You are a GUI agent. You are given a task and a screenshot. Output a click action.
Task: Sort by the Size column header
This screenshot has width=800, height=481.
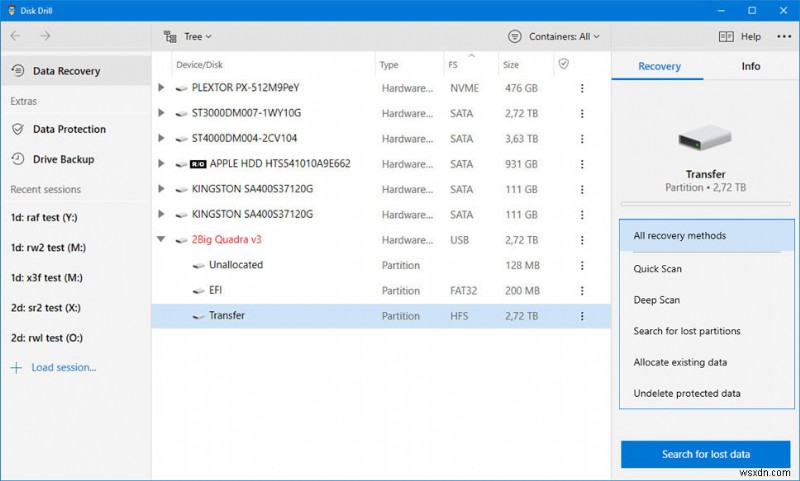tap(511, 65)
